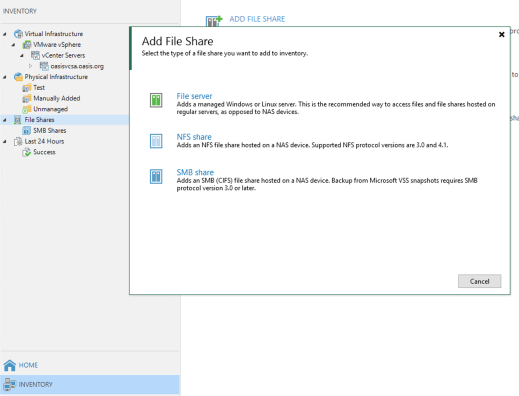Click the SMB share icon
This screenshot has height=396, width=519.
pyautogui.click(x=156, y=176)
